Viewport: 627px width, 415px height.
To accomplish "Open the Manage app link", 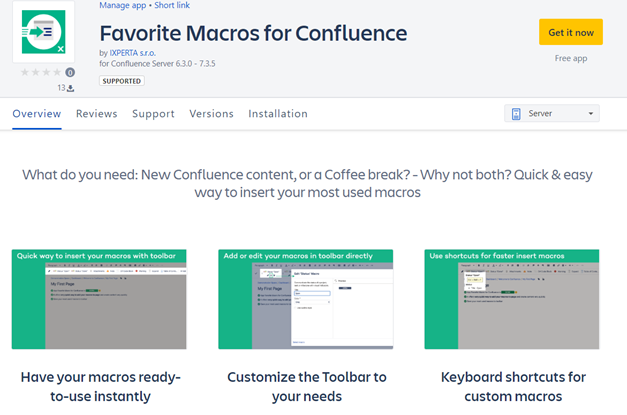I will click(x=122, y=5).
